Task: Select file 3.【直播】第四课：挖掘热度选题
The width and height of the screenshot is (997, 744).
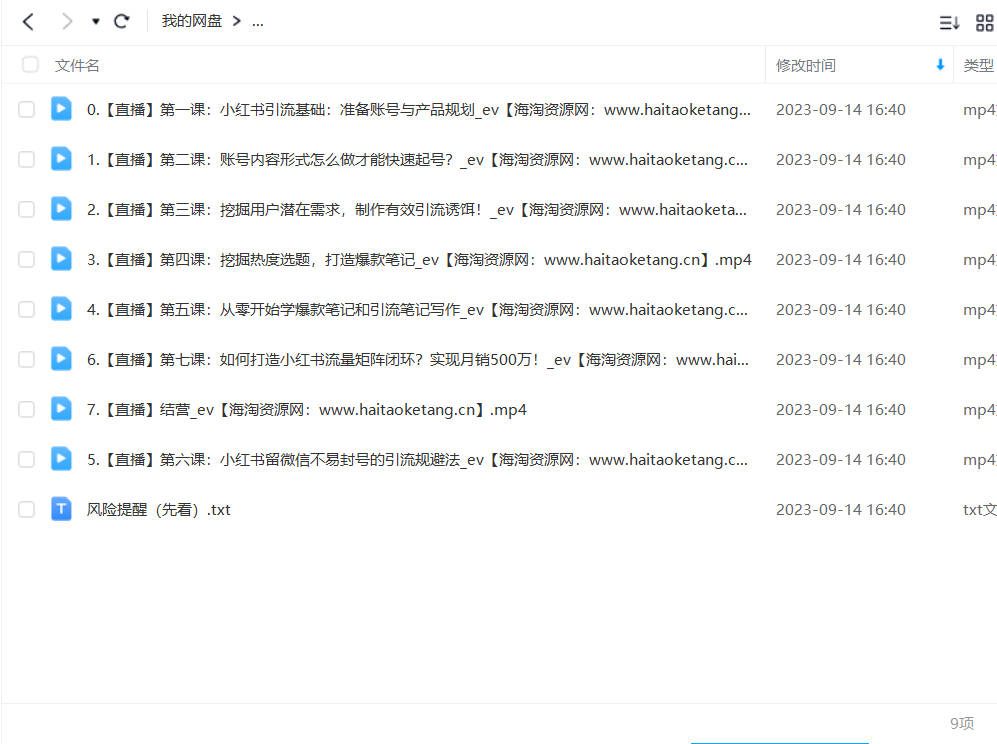Action: [419, 259]
